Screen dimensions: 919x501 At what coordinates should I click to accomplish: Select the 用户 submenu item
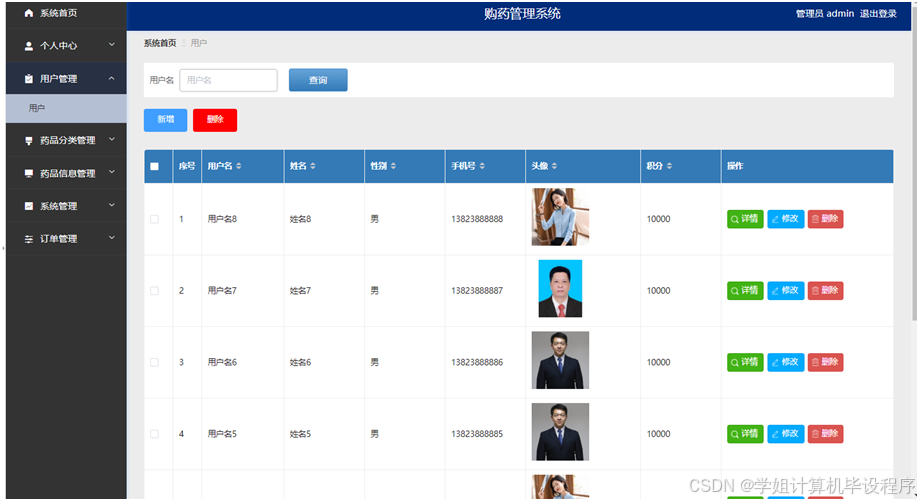66,108
